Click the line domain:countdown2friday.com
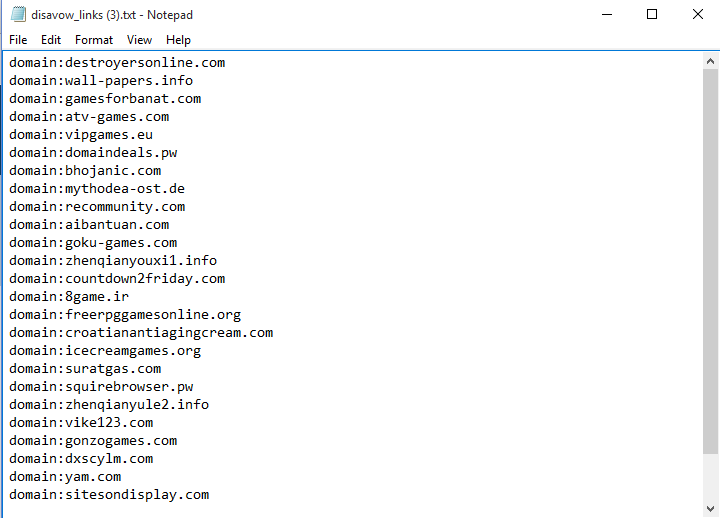Screen dimensions: 720x518 pyautogui.click(x=117, y=278)
